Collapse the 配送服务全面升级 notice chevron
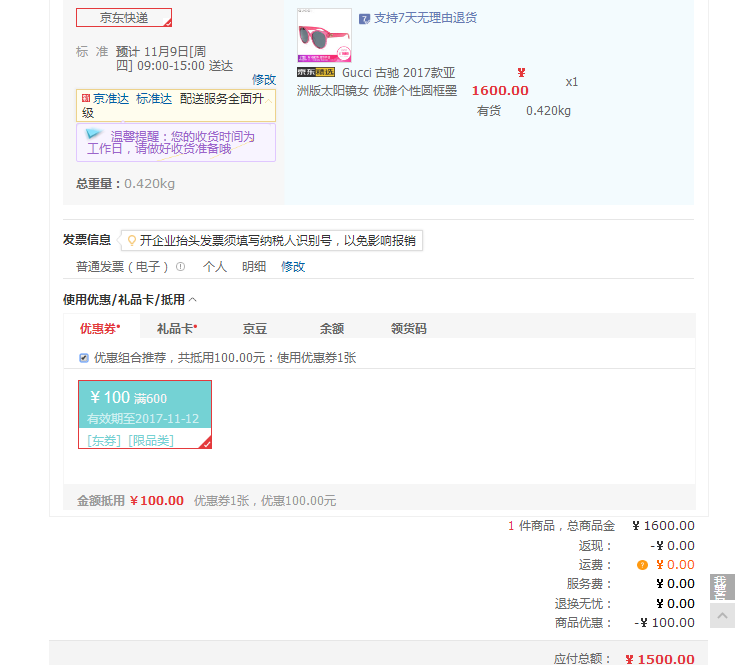This screenshot has height=665, width=747. pyautogui.click(x=269, y=101)
